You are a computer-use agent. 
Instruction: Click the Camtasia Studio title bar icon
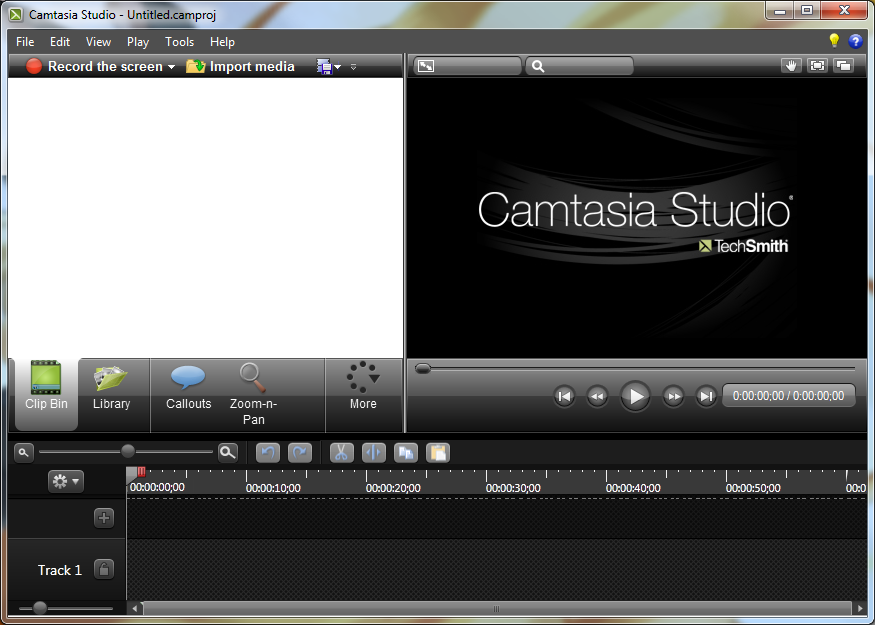[x=16, y=15]
